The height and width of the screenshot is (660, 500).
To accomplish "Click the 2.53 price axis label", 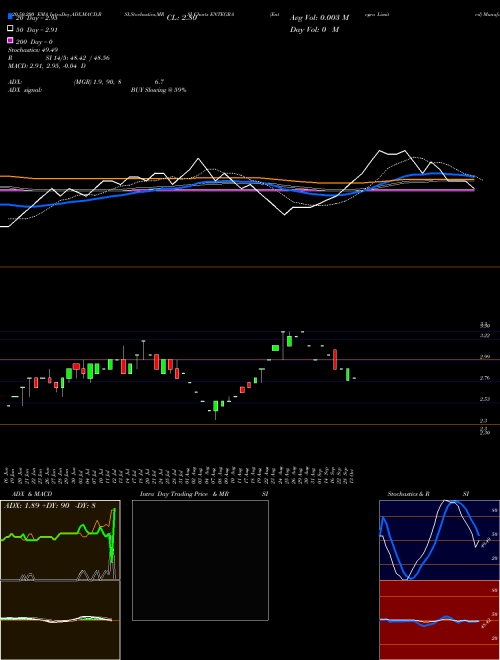I will 485,399.
